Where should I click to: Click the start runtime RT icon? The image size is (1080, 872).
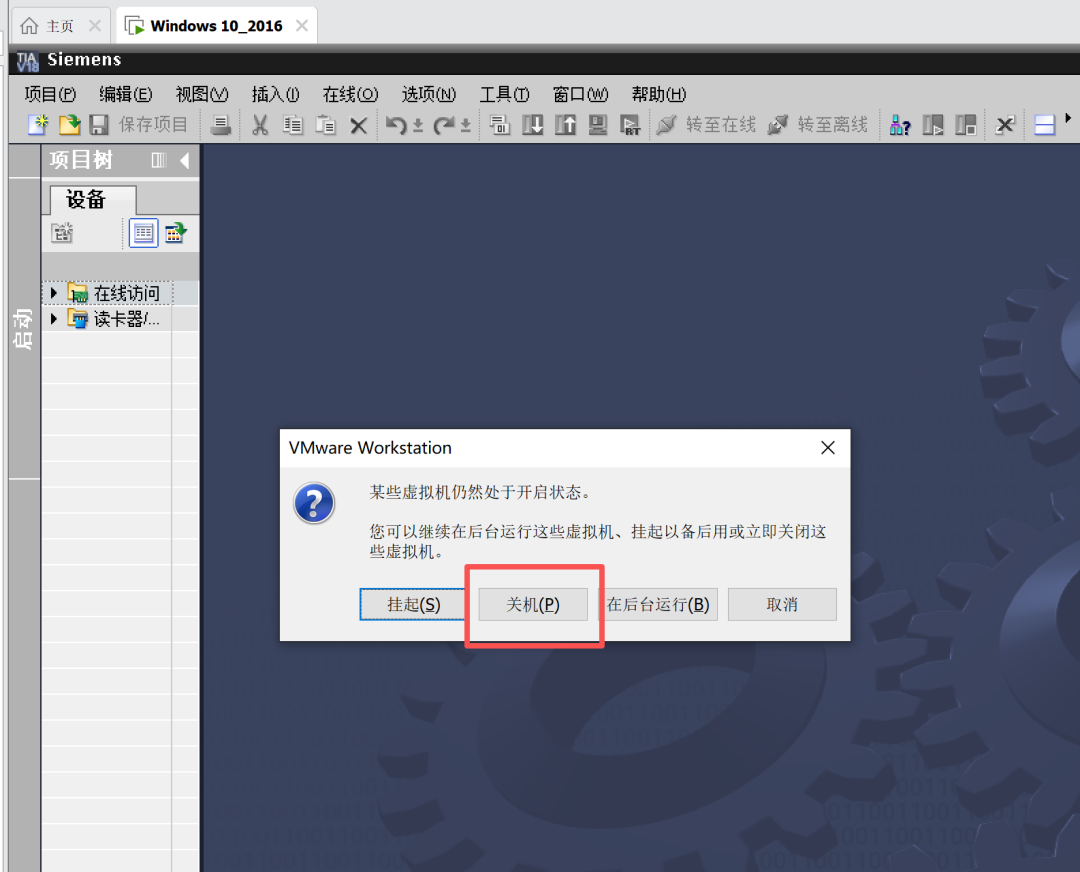(x=630, y=125)
